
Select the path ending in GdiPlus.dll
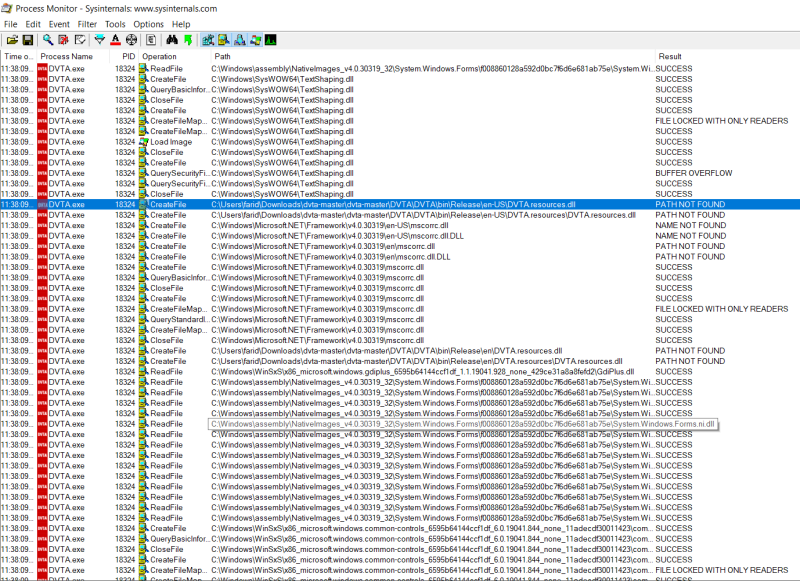(422, 371)
